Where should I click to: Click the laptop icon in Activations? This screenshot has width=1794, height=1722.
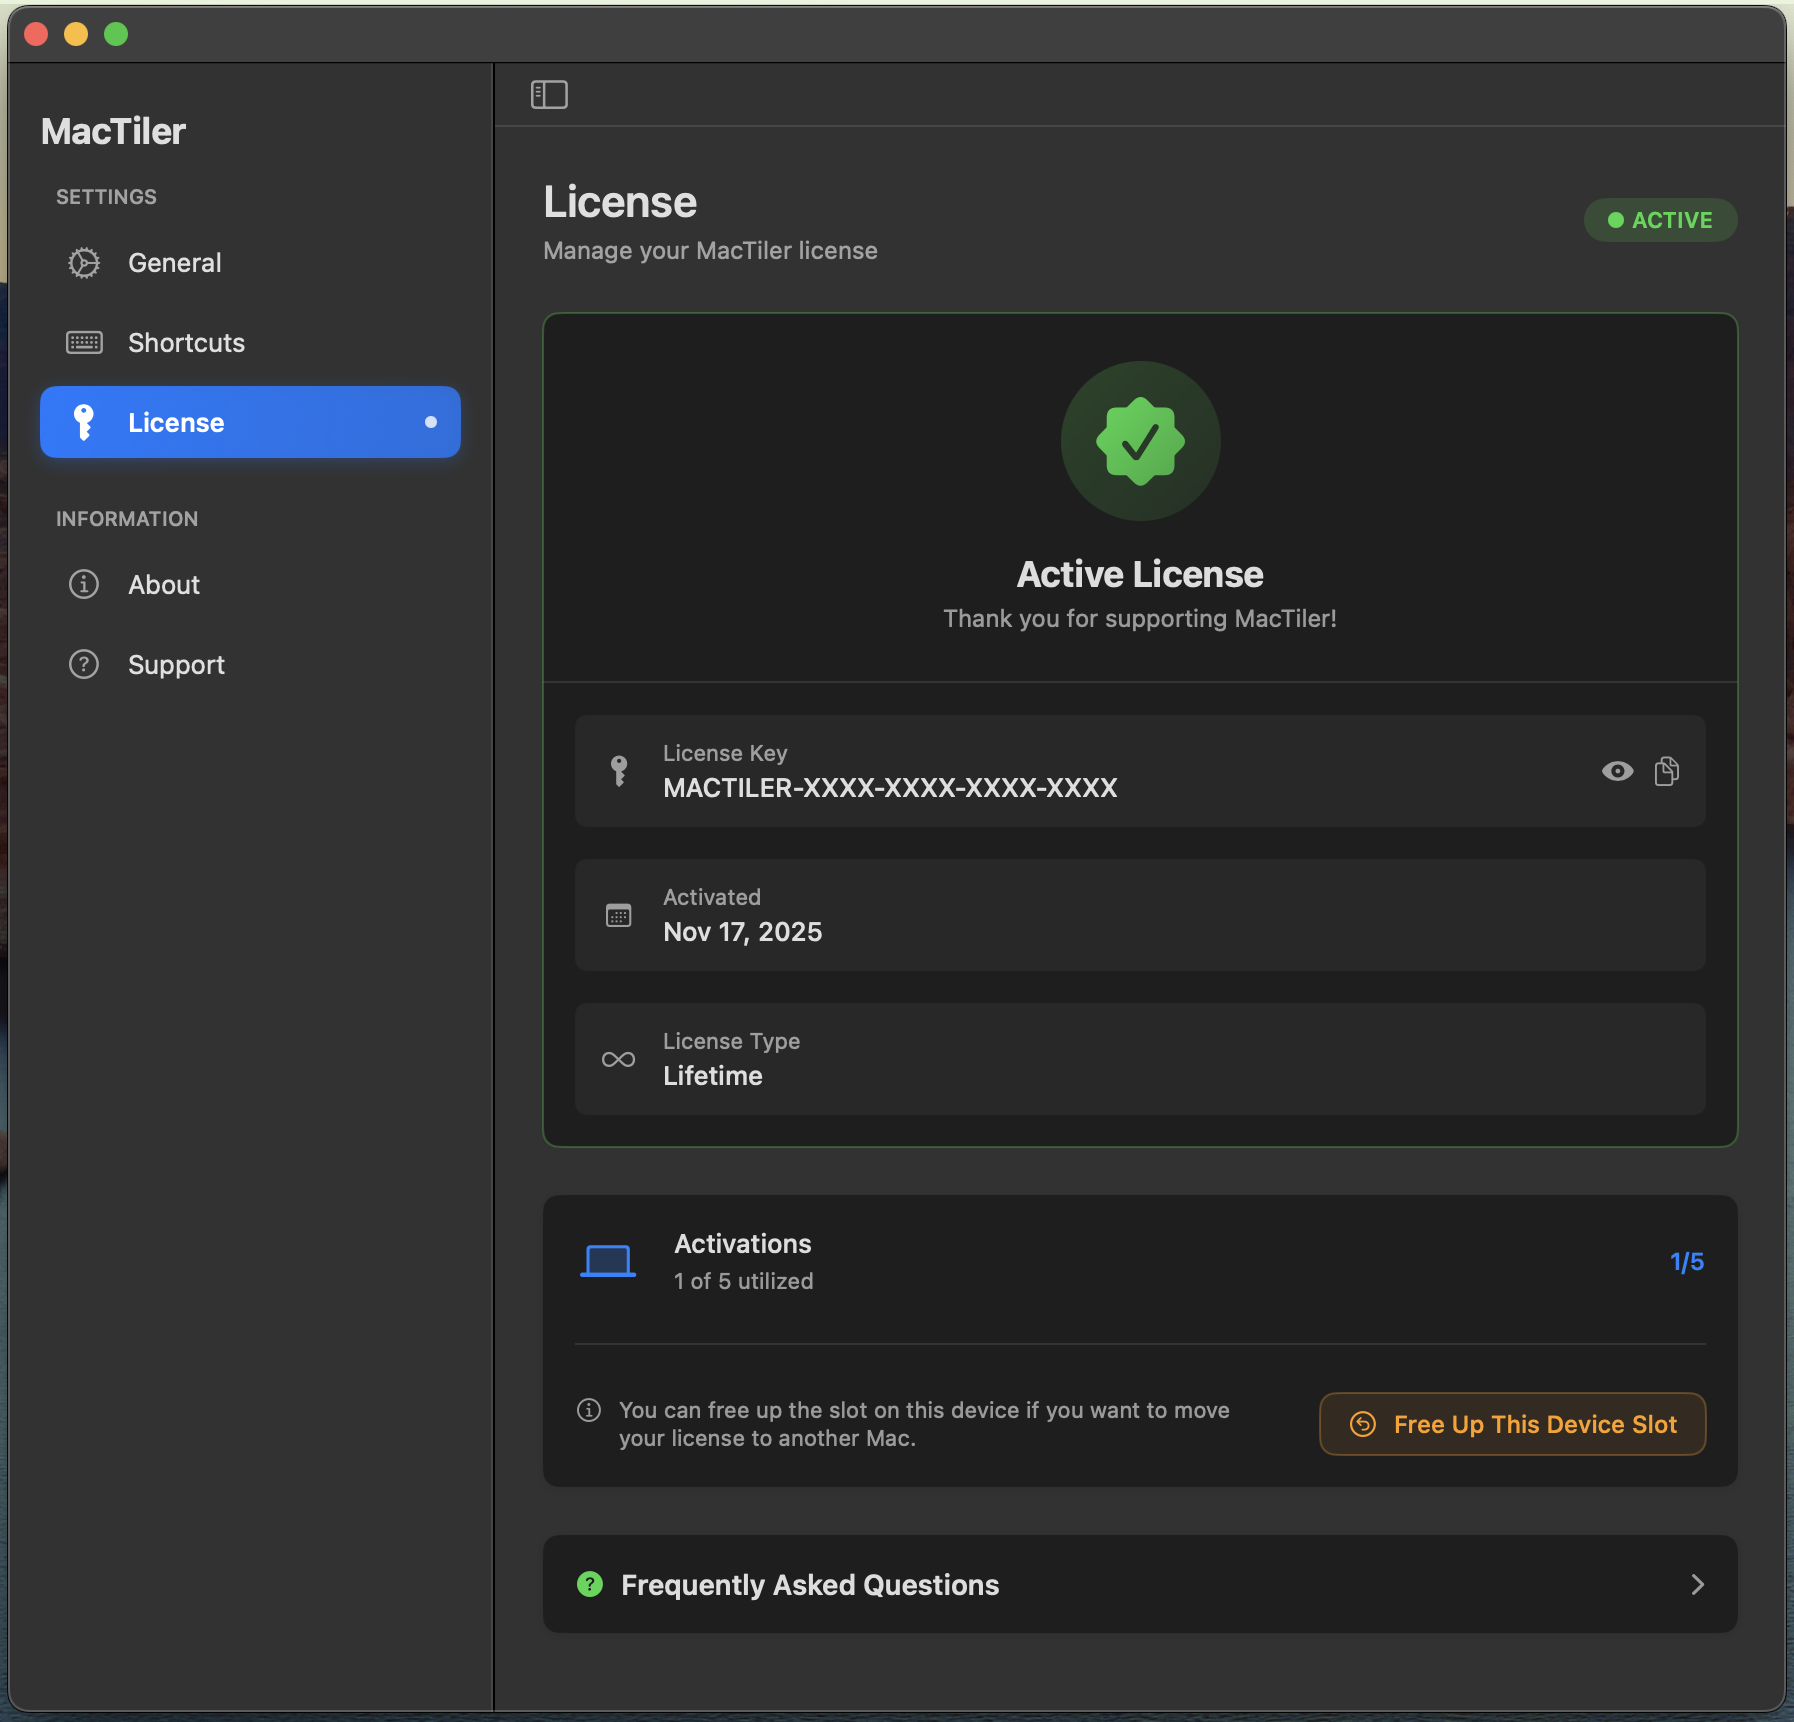click(x=608, y=1261)
